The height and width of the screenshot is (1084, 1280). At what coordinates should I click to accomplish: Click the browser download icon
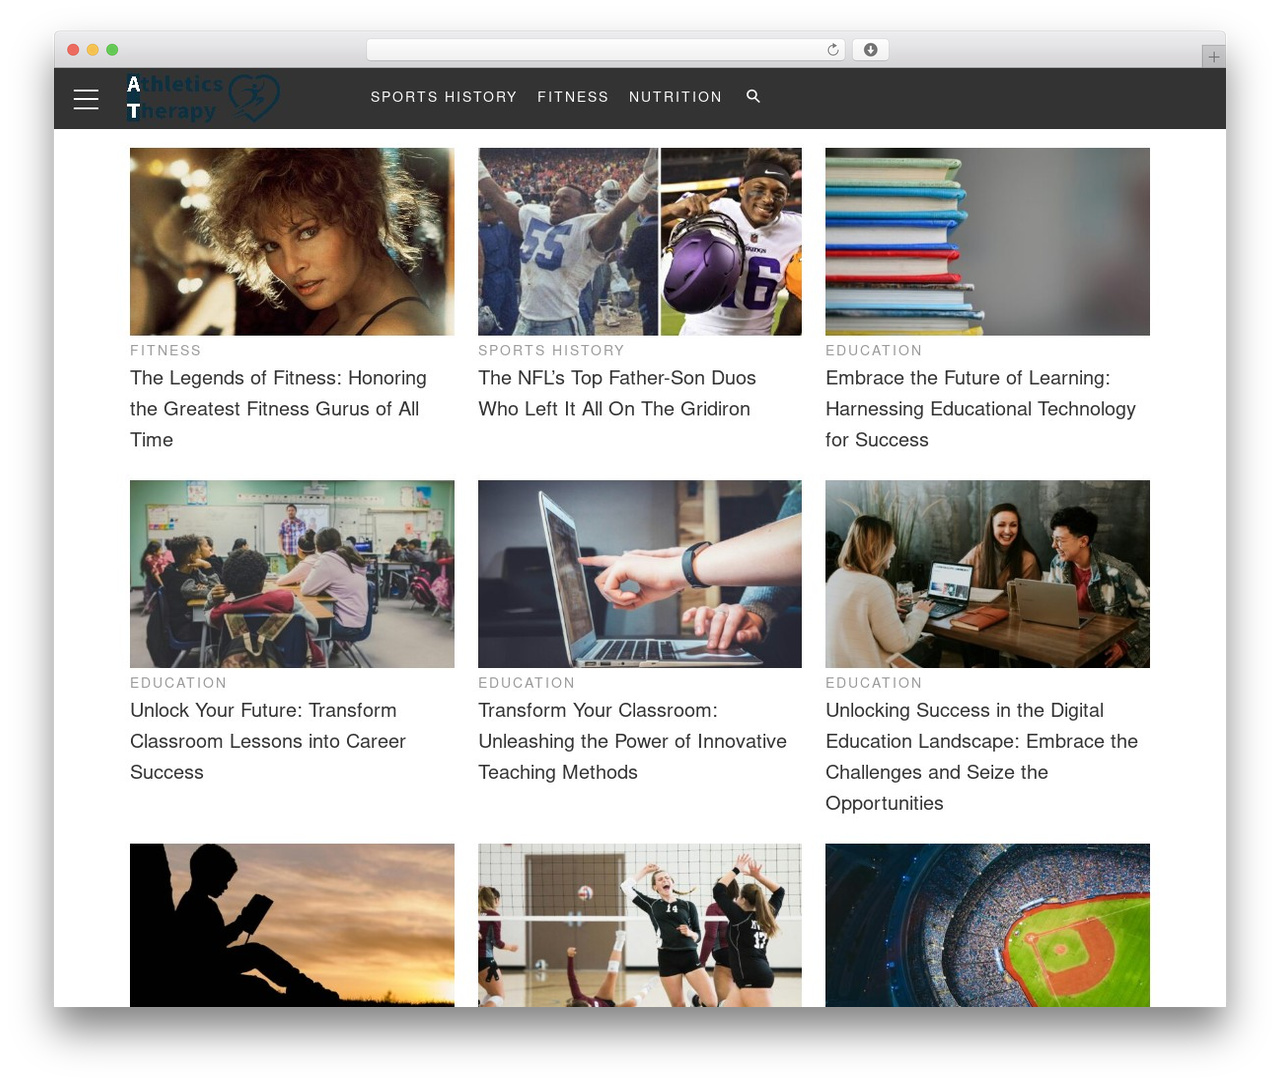tap(870, 50)
